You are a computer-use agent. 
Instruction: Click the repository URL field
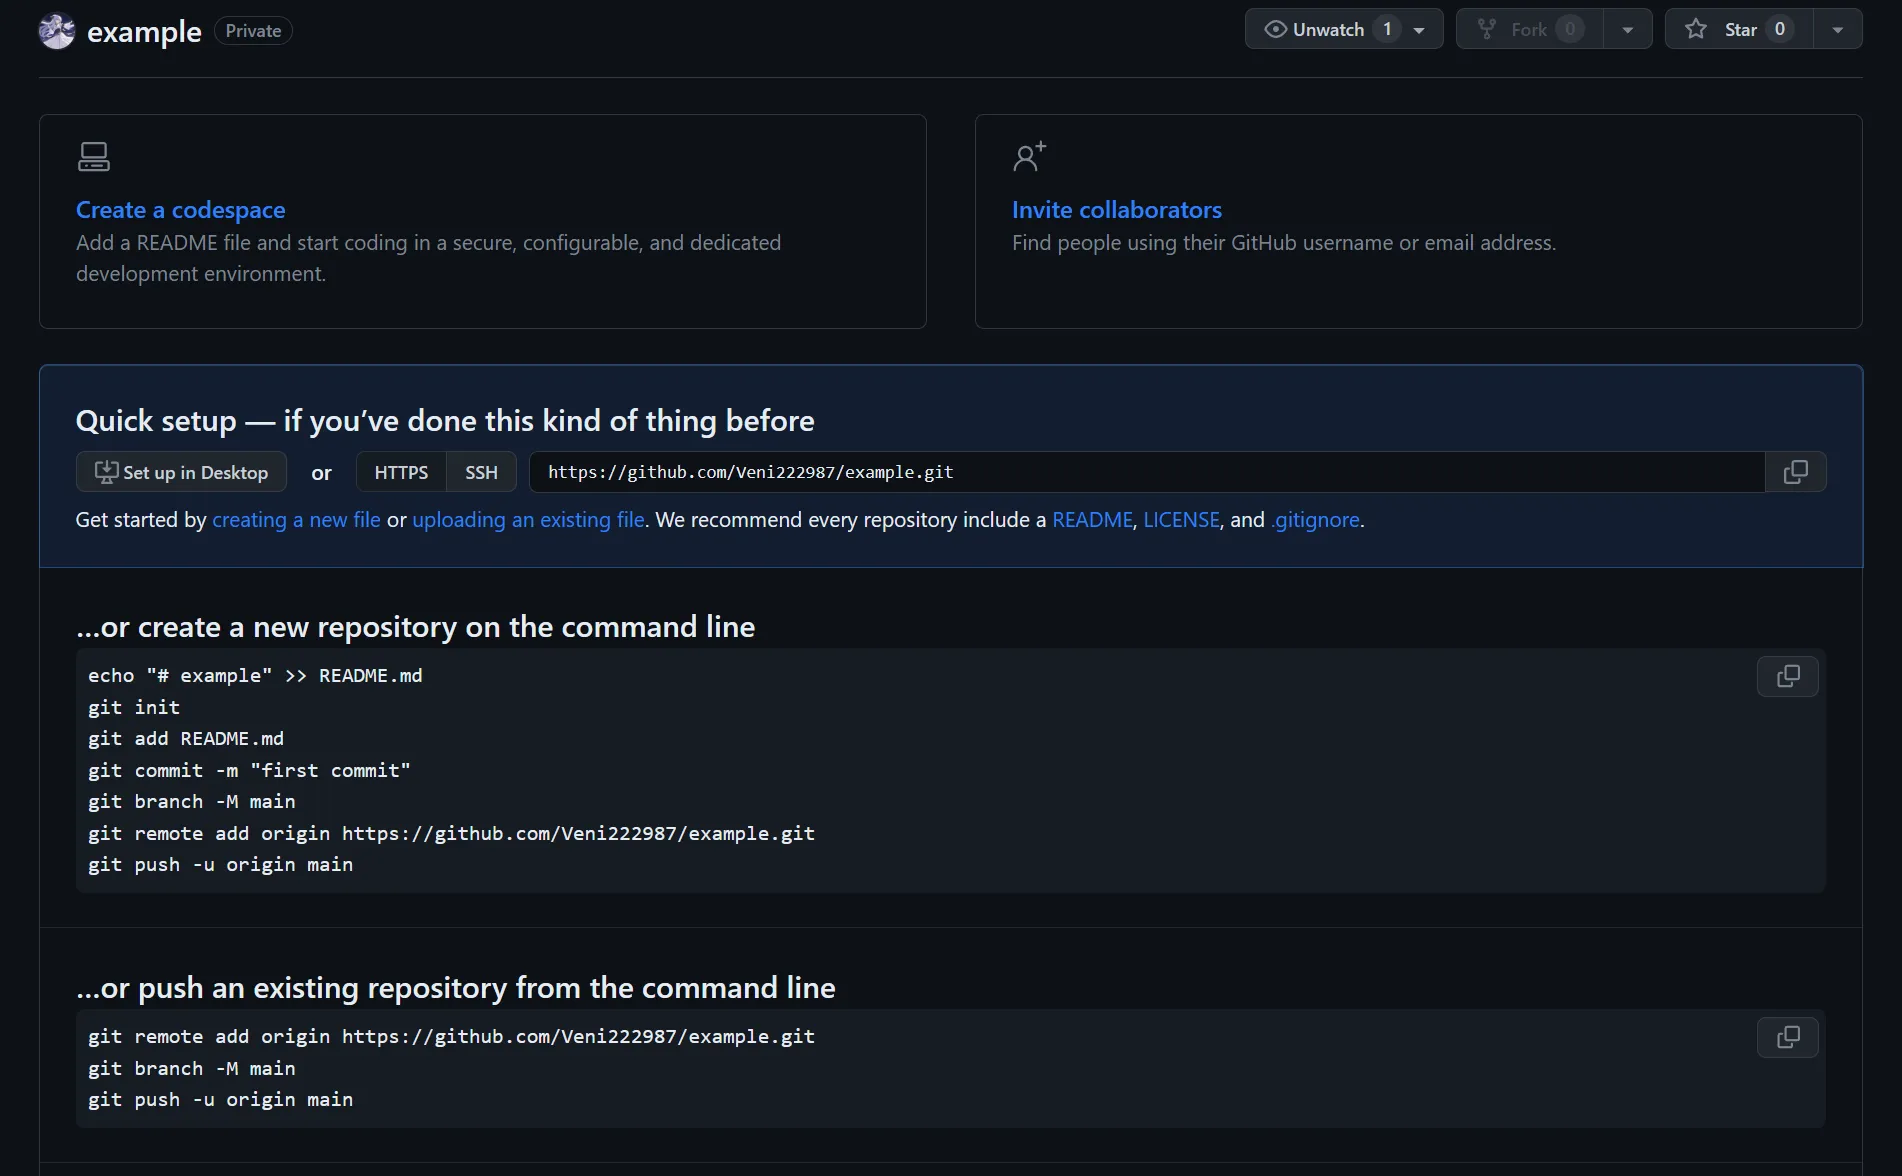pos(1147,472)
